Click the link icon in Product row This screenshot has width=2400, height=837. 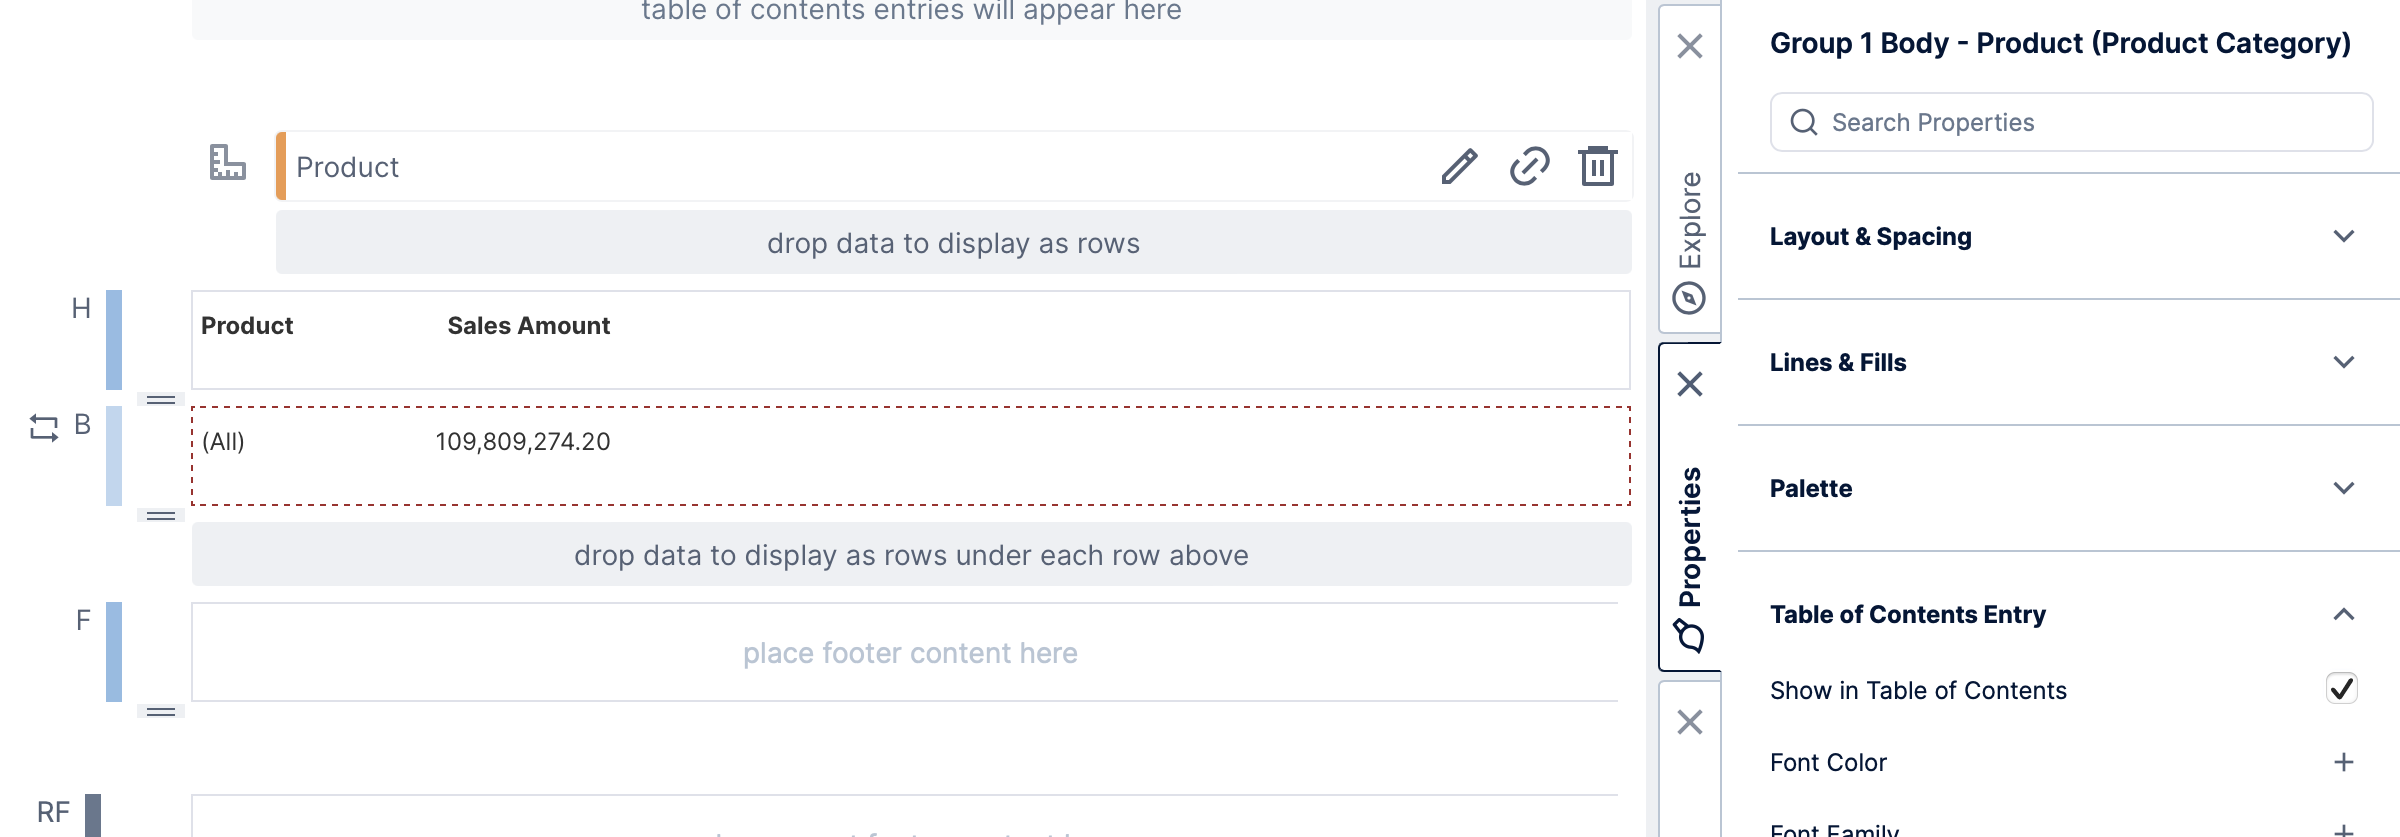click(x=1529, y=166)
